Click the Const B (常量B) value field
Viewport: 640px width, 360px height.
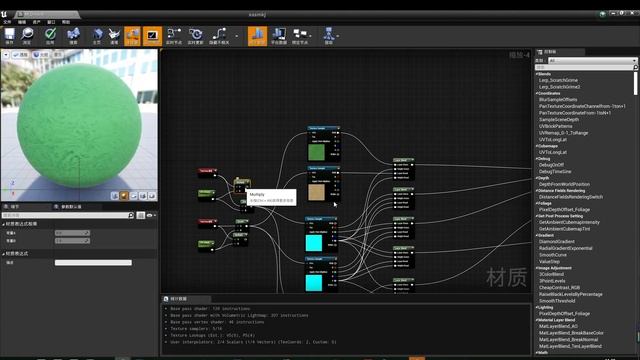point(73,241)
